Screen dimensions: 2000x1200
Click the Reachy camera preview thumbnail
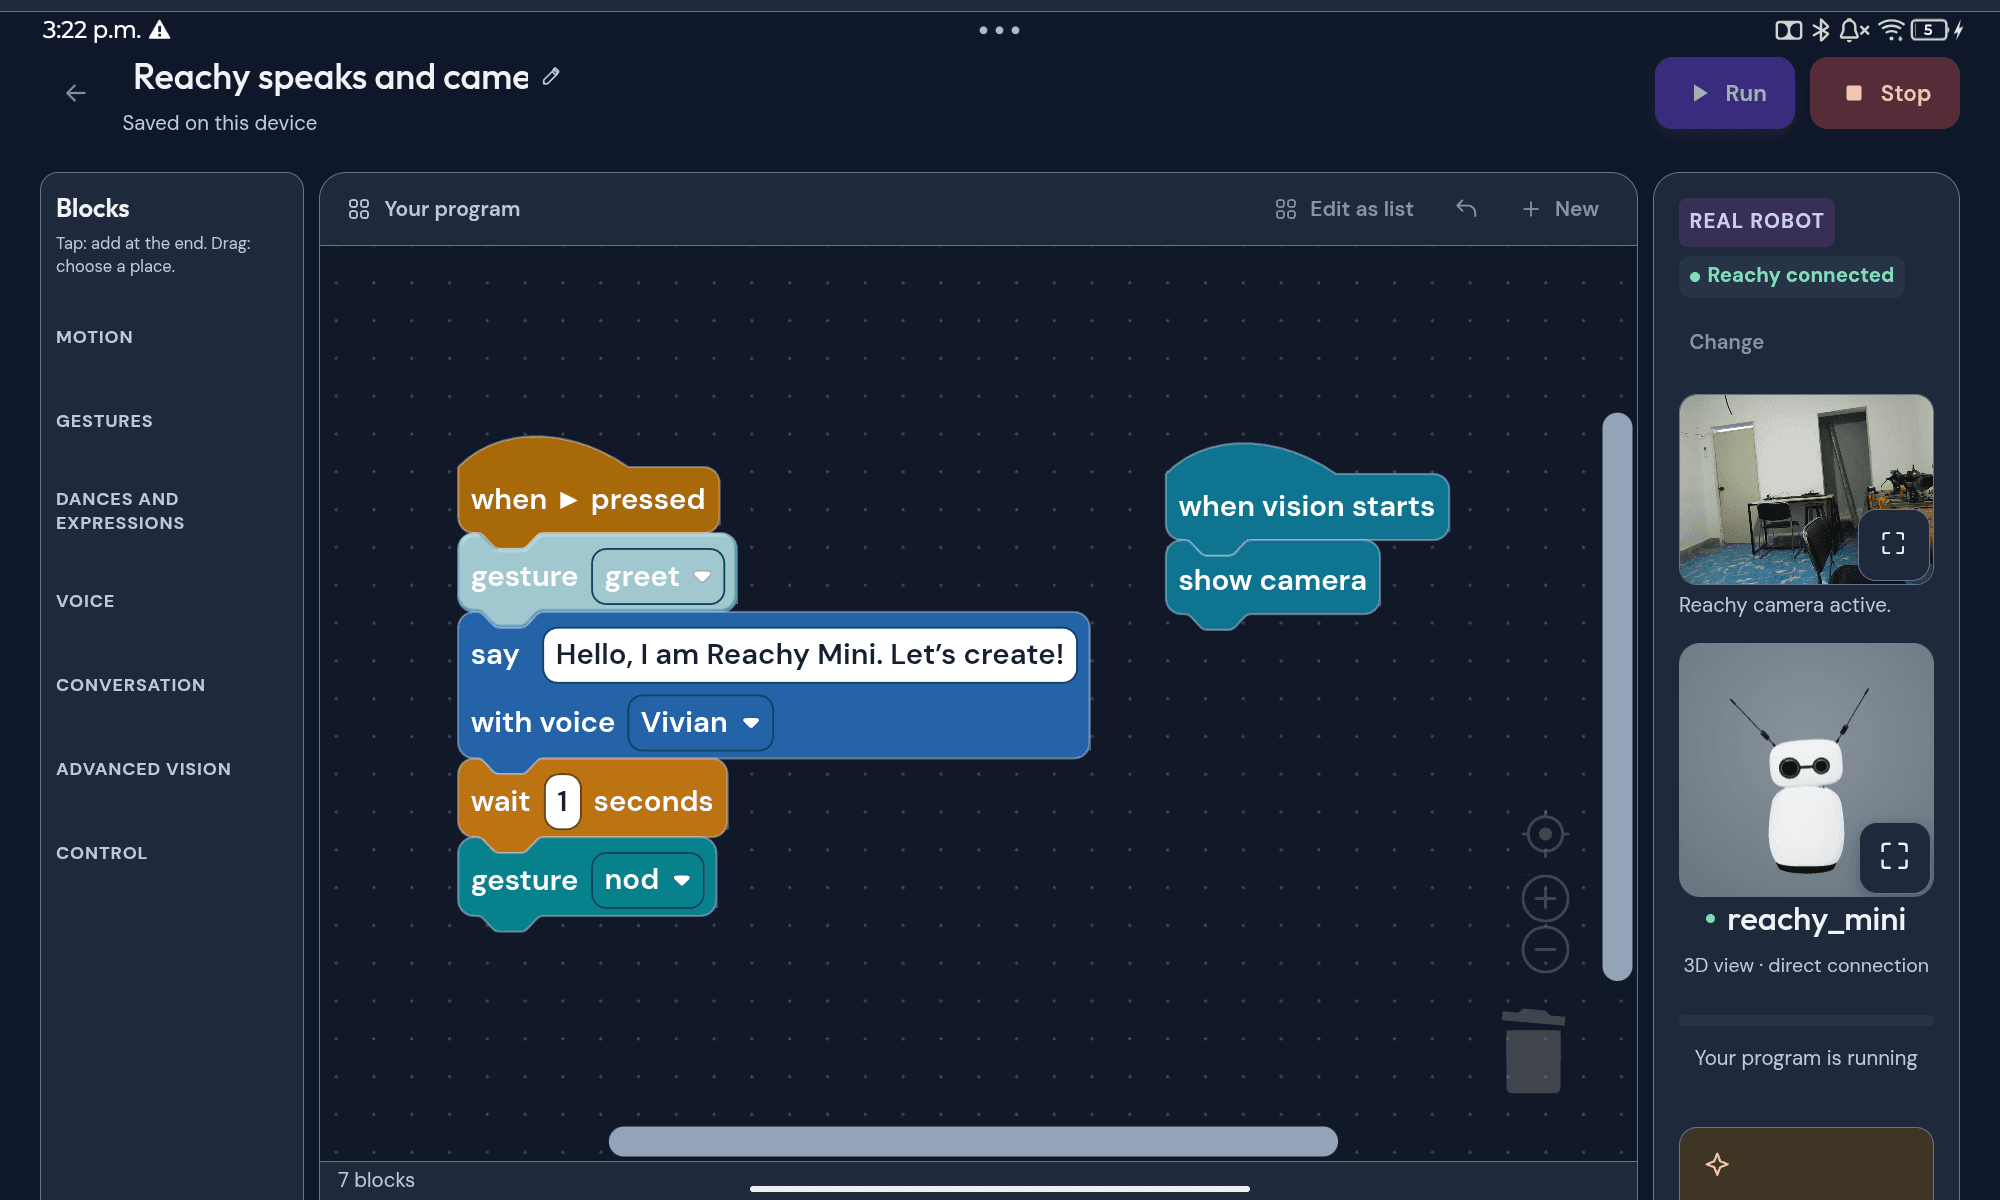(1806, 489)
